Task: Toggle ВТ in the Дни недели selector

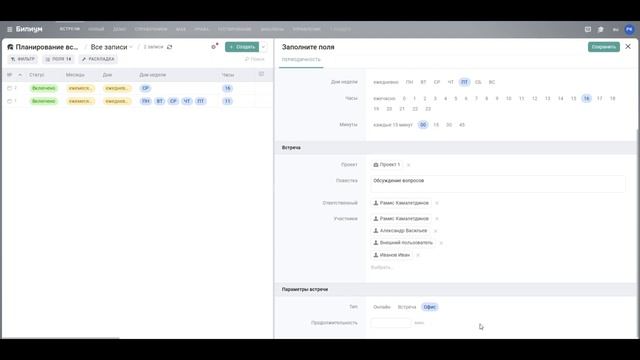Action: (x=423, y=82)
